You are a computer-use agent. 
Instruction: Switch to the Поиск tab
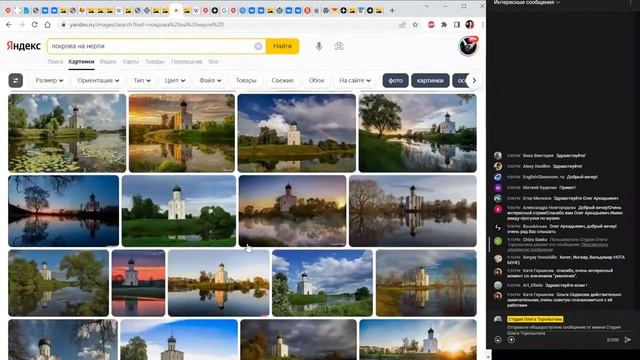(x=55, y=62)
